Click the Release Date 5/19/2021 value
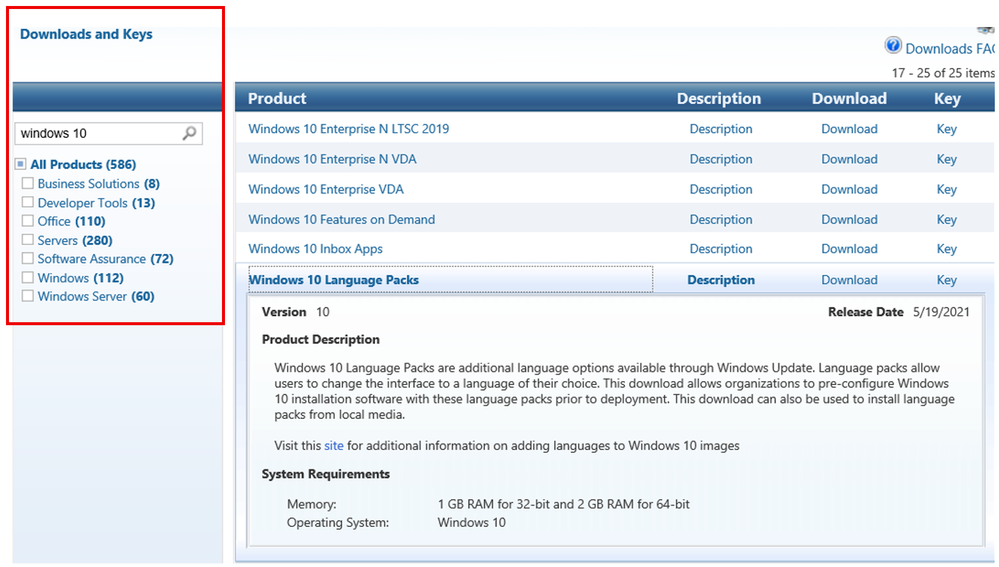This screenshot has width=999, height=567. (941, 312)
